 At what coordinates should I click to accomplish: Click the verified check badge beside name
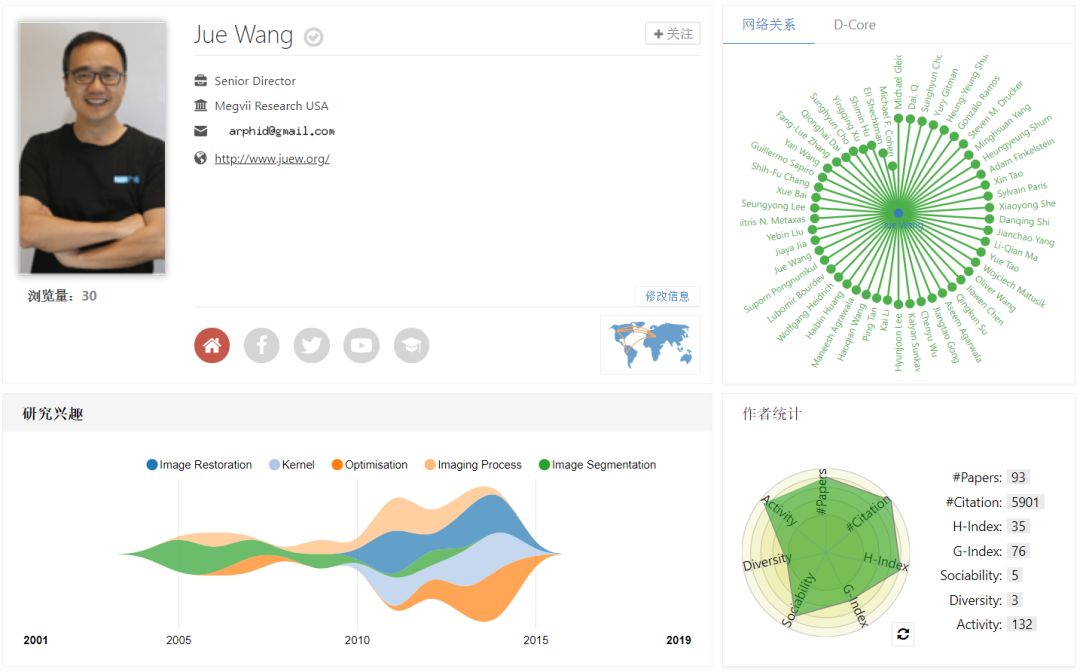point(313,37)
